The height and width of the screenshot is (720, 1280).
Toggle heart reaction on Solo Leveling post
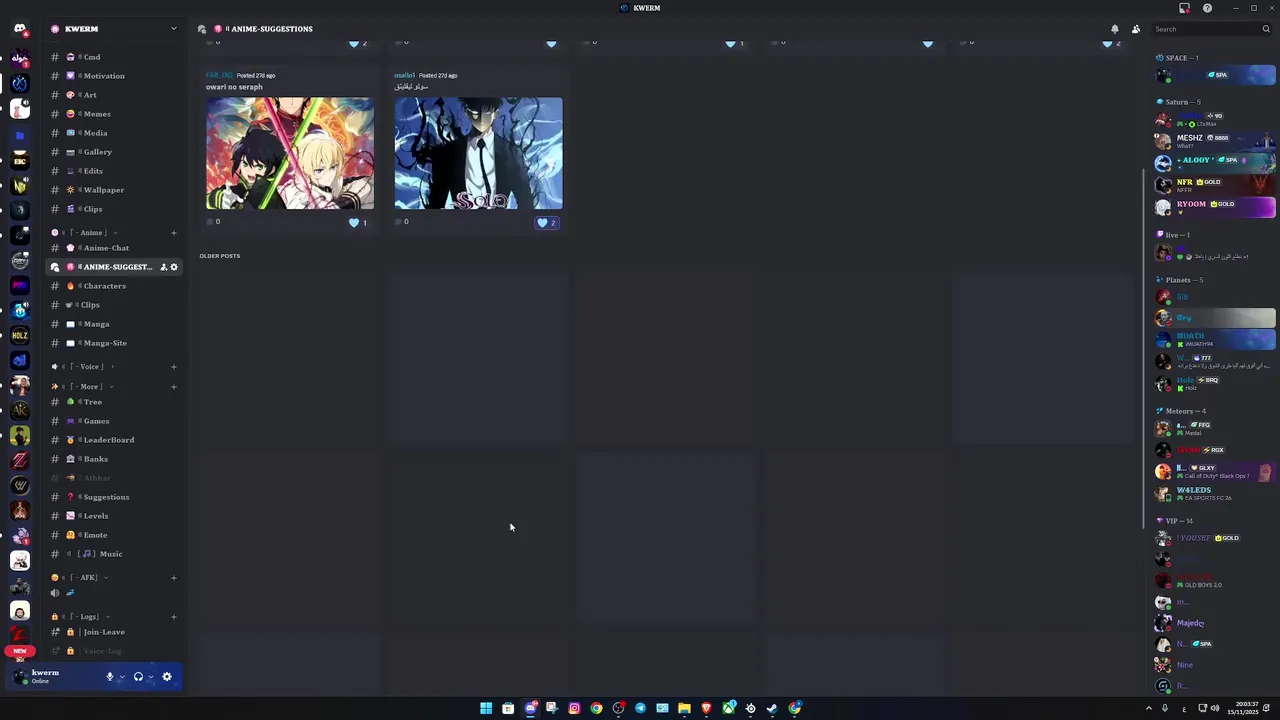[547, 223]
